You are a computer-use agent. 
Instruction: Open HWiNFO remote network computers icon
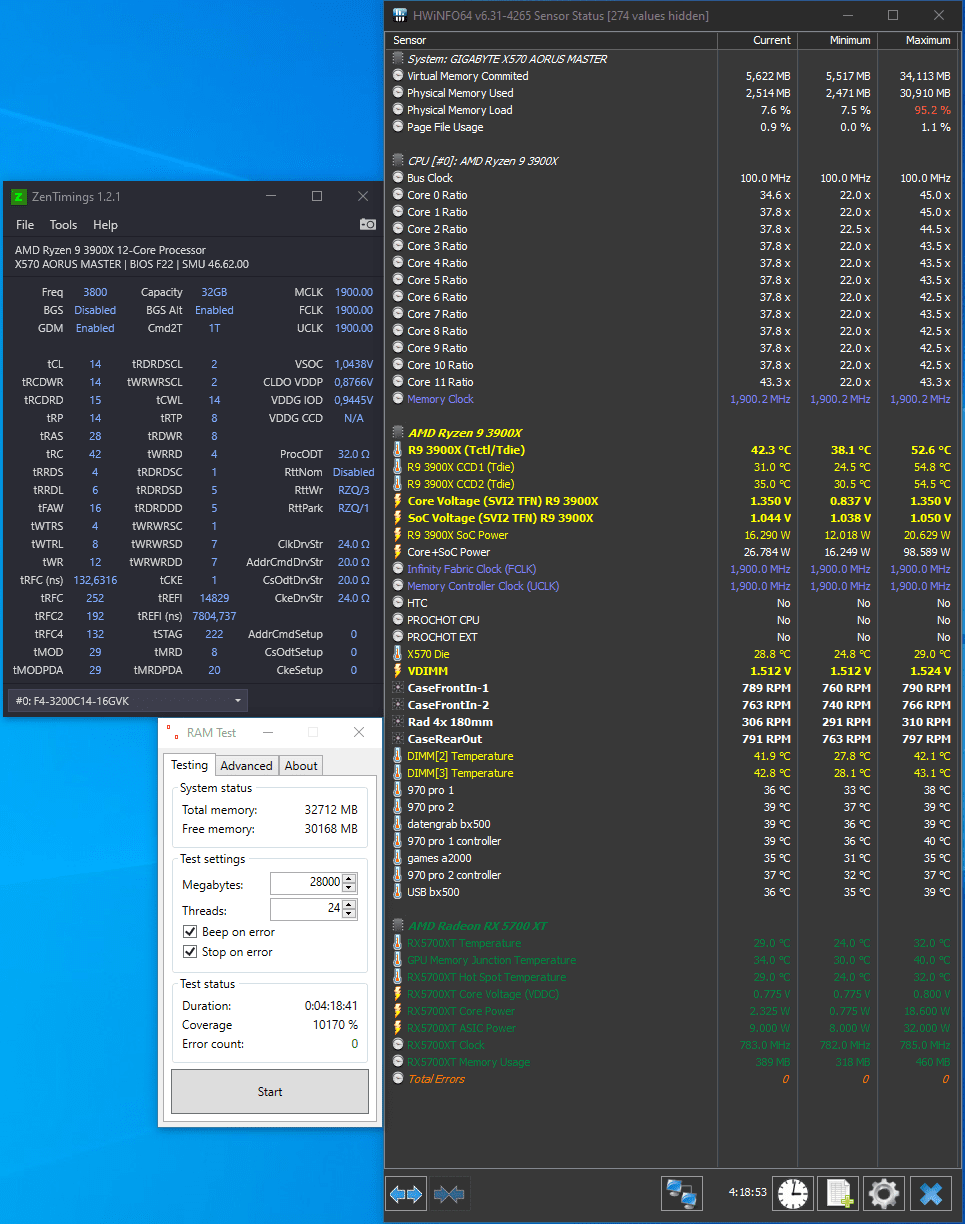[x=682, y=1193]
